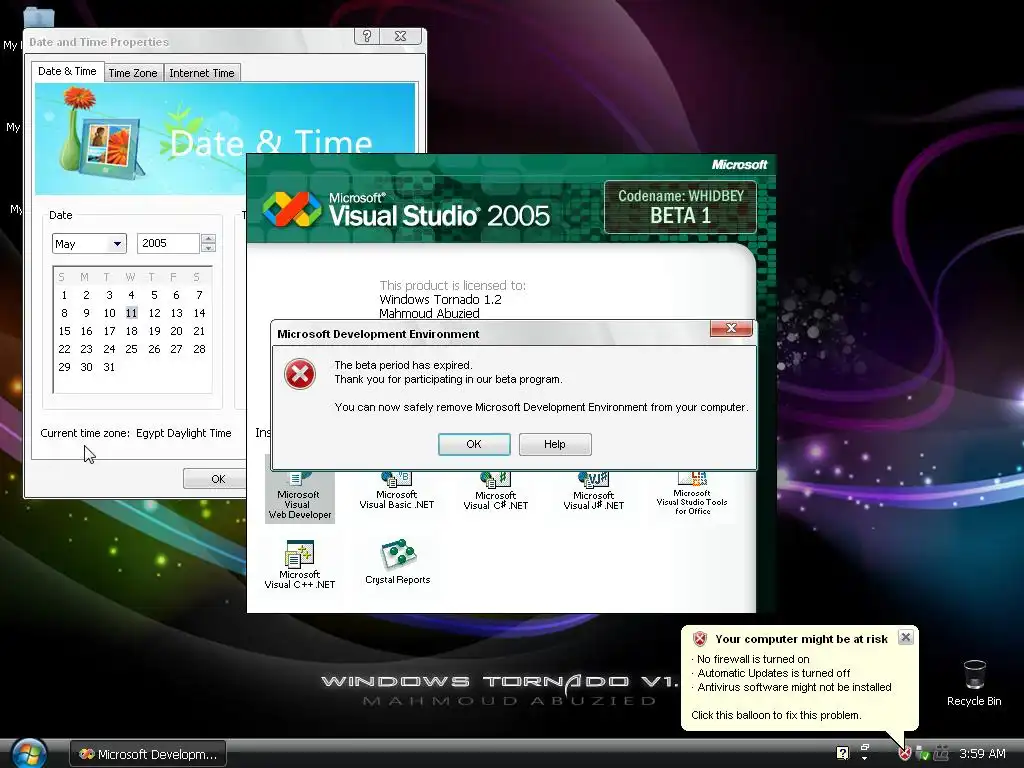This screenshot has height=768, width=1024.
Task: Activate Microsoft Development taskbar button
Action: point(148,754)
